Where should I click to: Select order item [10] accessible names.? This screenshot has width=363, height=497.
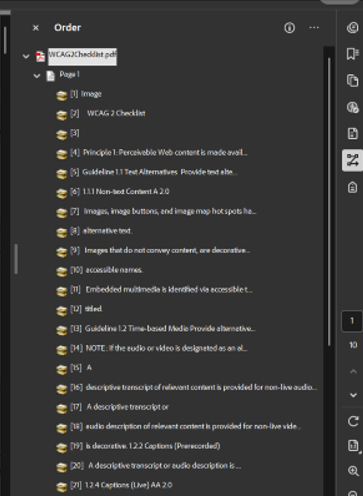tap(107, 270)
